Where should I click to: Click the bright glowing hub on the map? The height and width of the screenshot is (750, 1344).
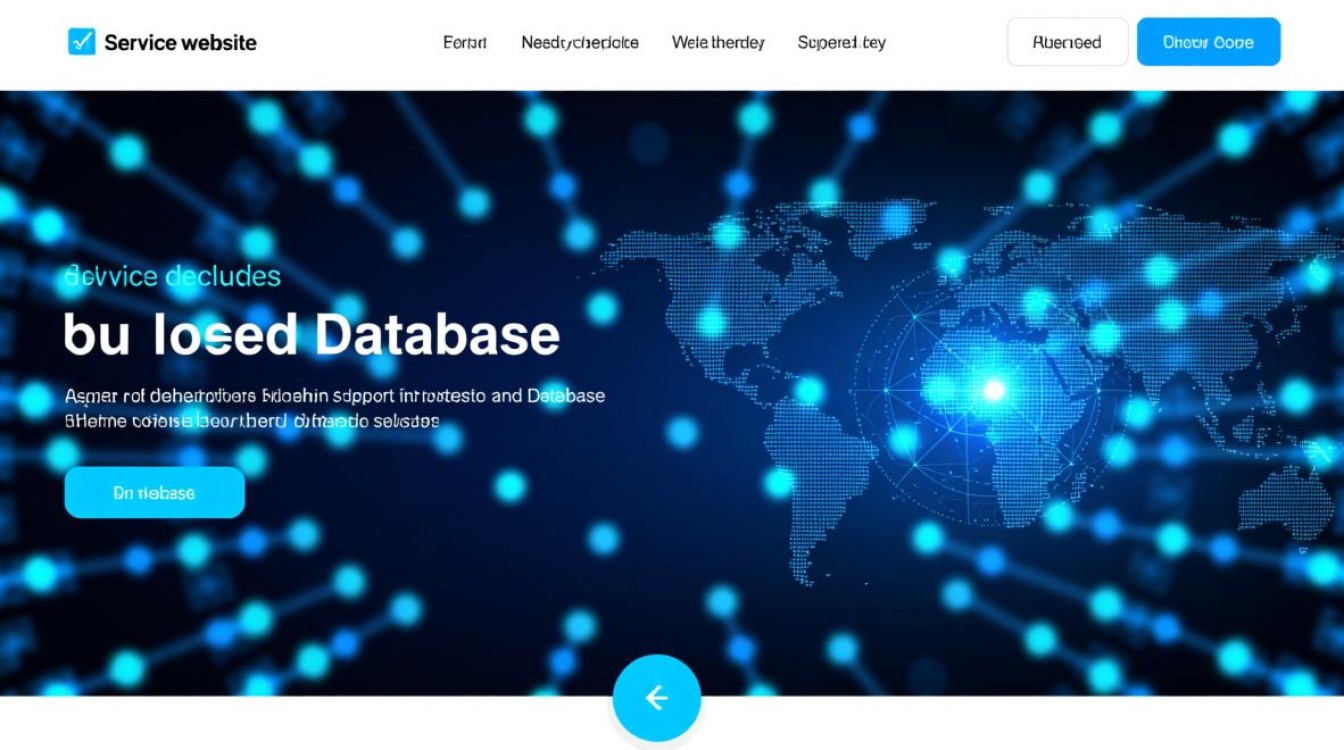tap(993, 390)
